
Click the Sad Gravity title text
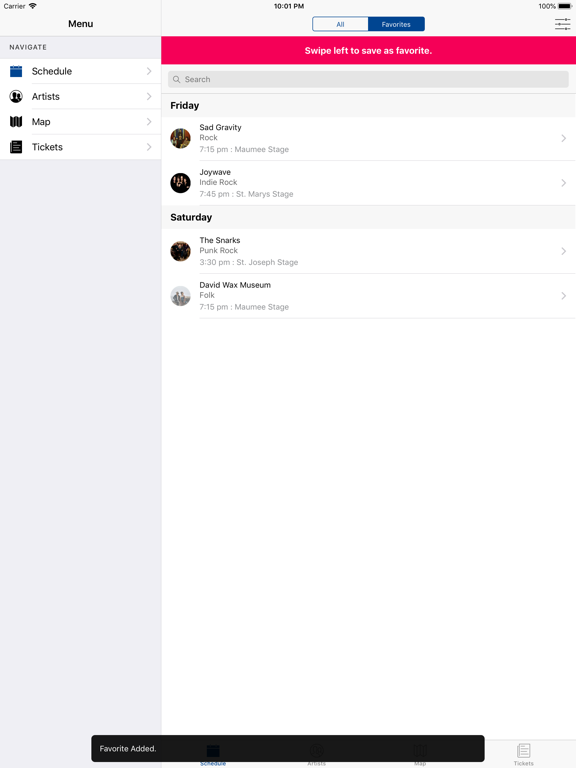coord(220,127)
